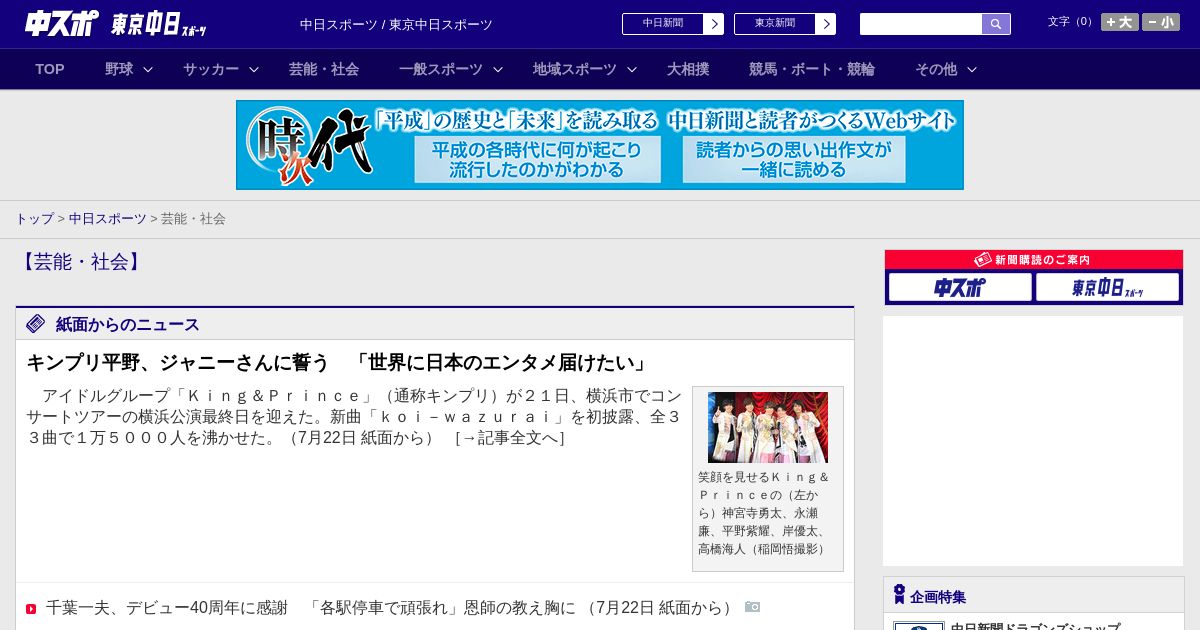The width and height of the screenshot is (1200, 630).
Task: Select 芸能・社会 in navigation bar
Action: 324,69
